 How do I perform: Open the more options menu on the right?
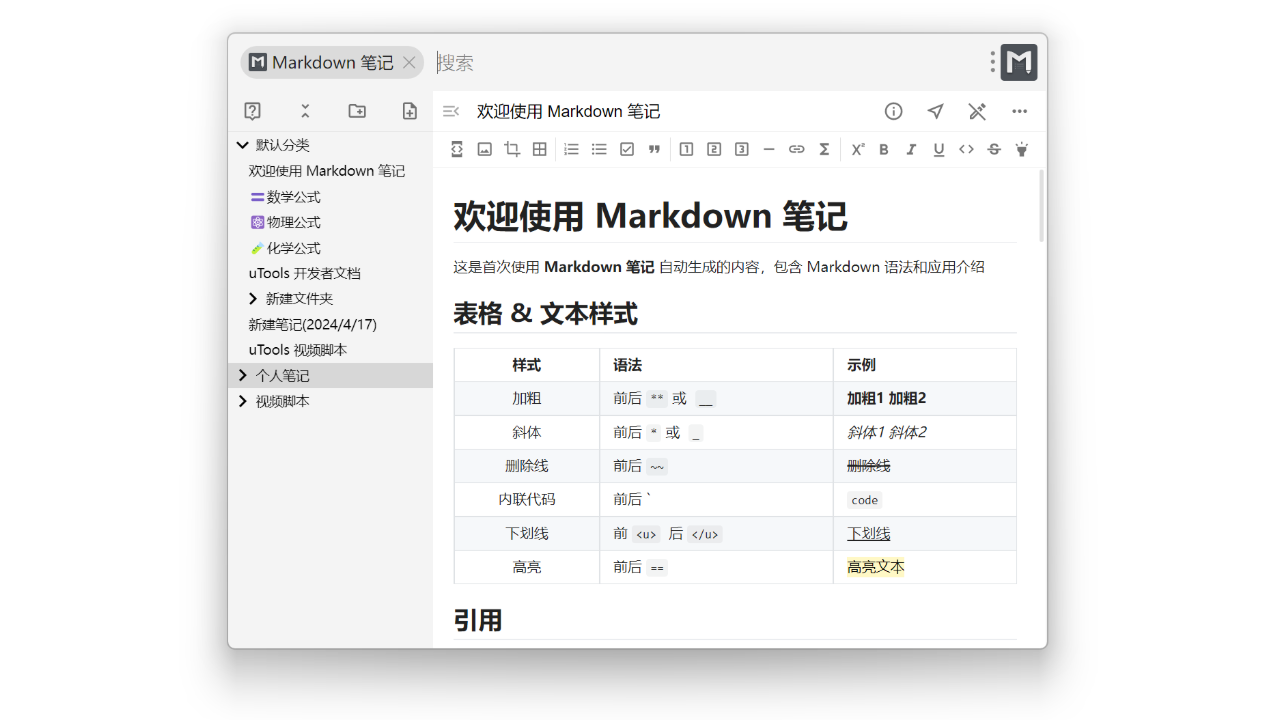[1019, 111]
